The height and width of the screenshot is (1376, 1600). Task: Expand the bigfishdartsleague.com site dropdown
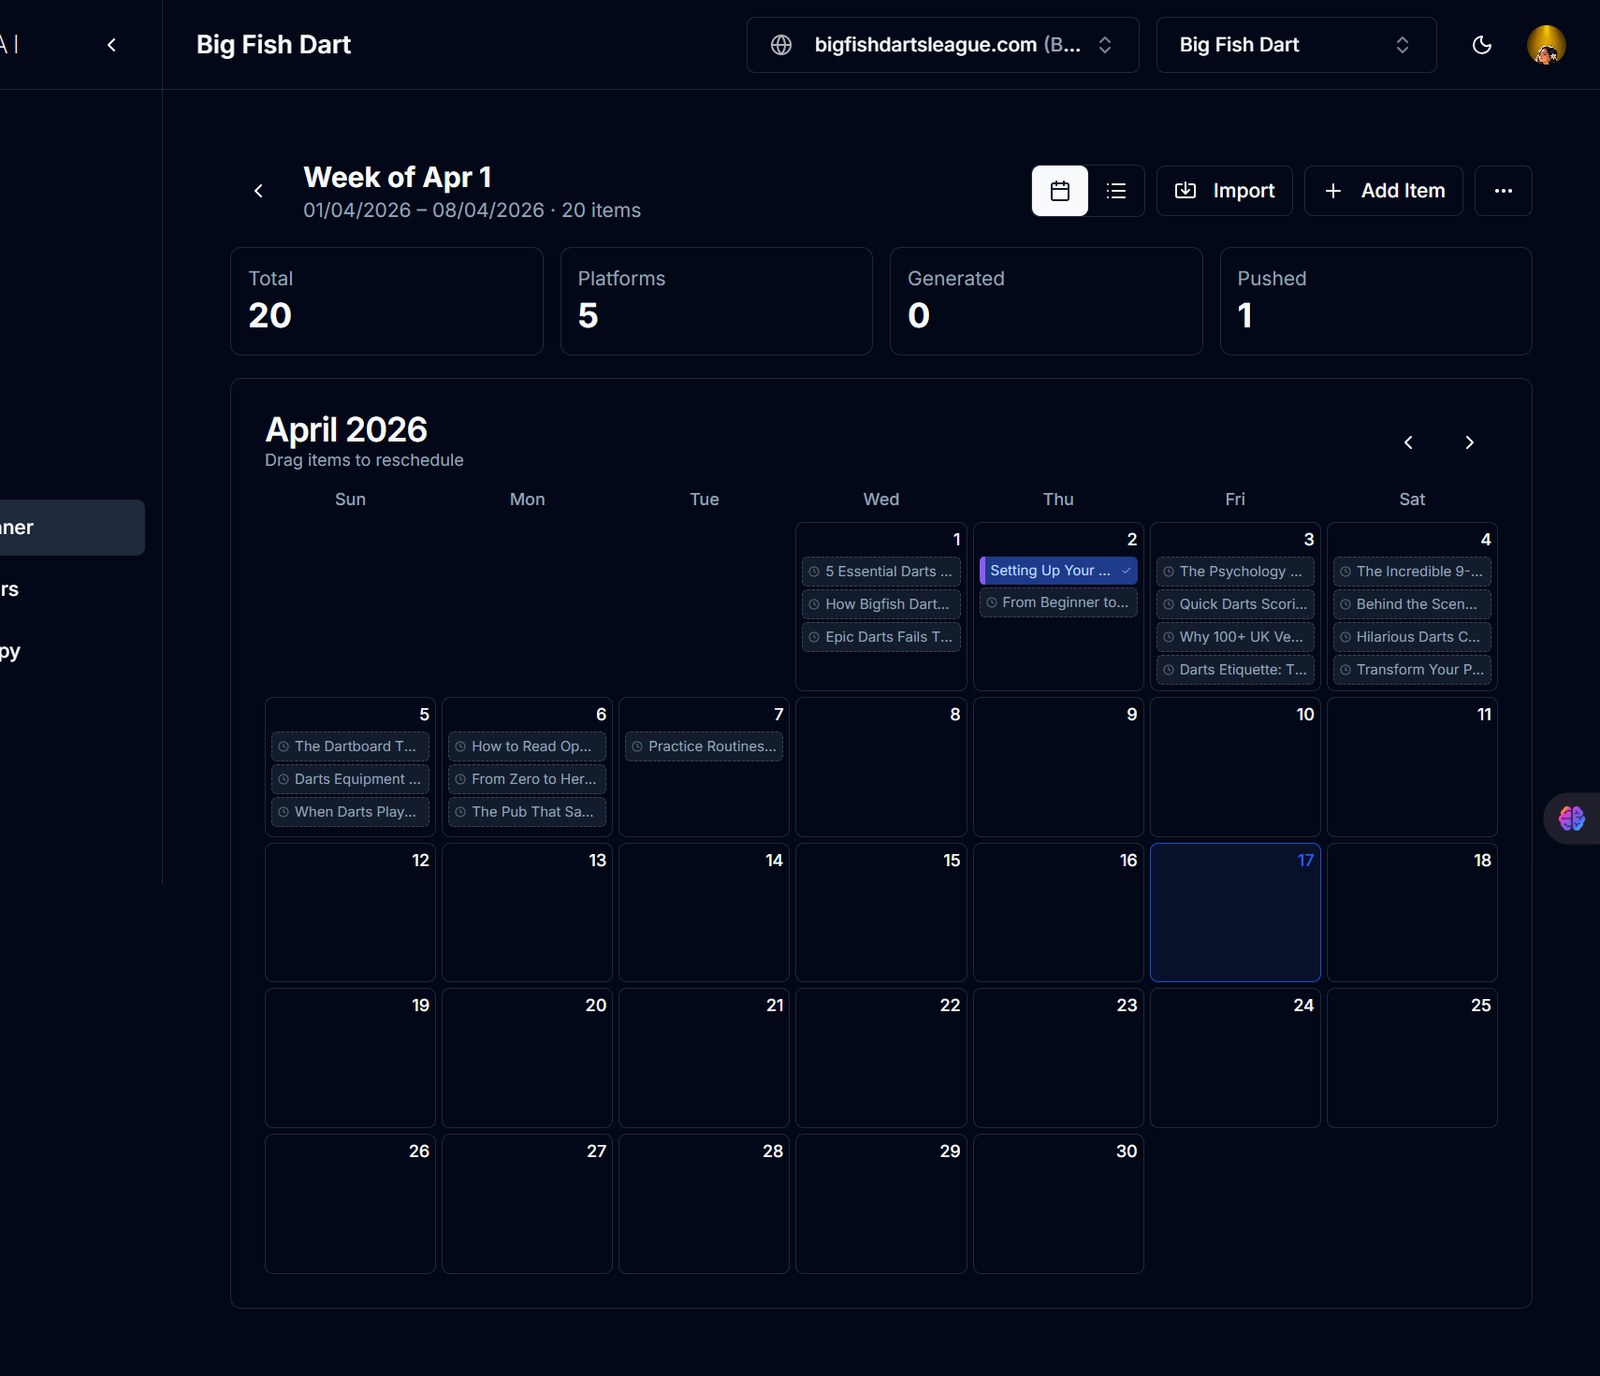[943, 45]
